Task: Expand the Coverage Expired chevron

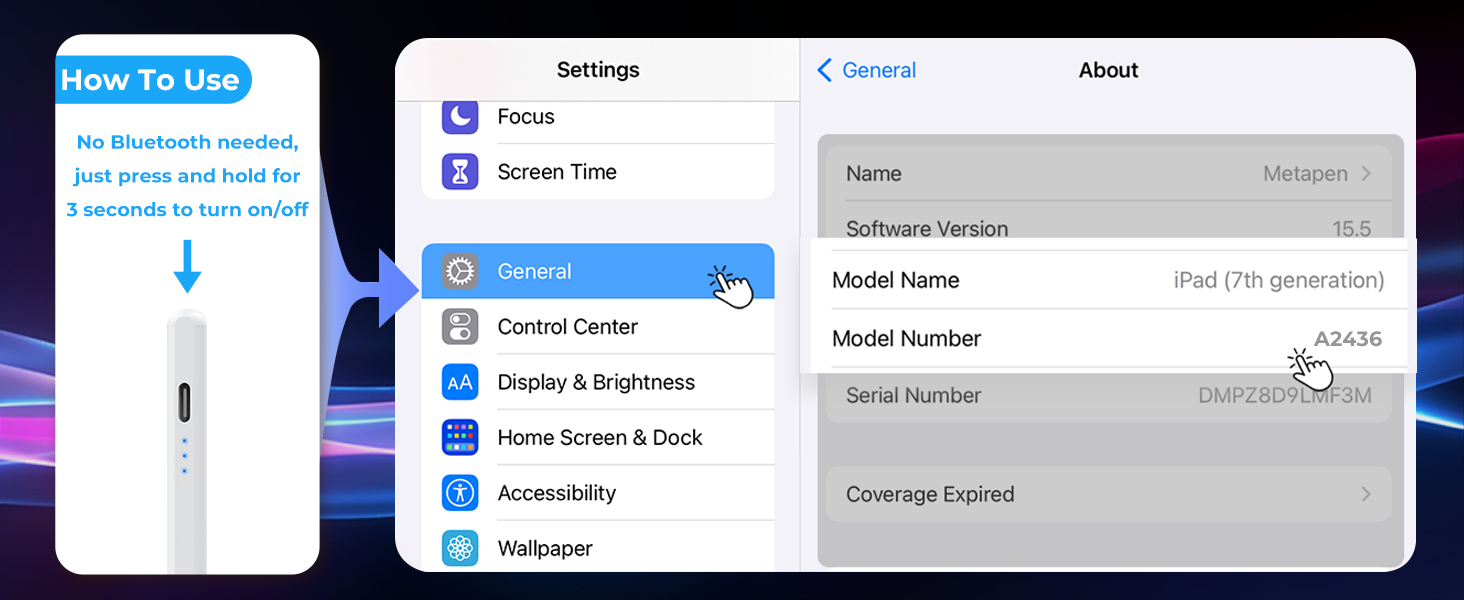Action: pos(1366,494)
